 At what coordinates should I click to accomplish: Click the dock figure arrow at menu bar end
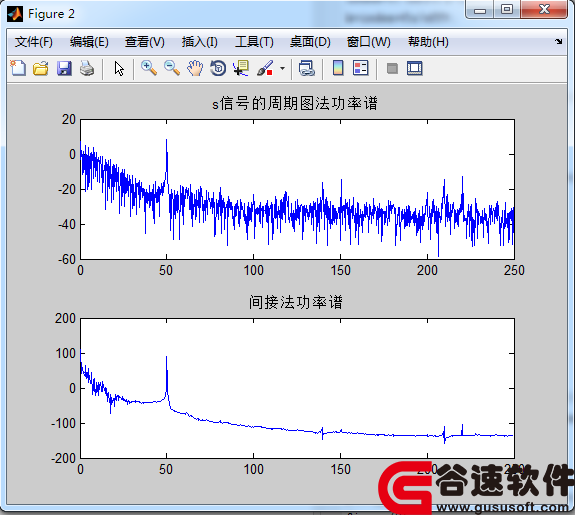click(x=558, y=41)
